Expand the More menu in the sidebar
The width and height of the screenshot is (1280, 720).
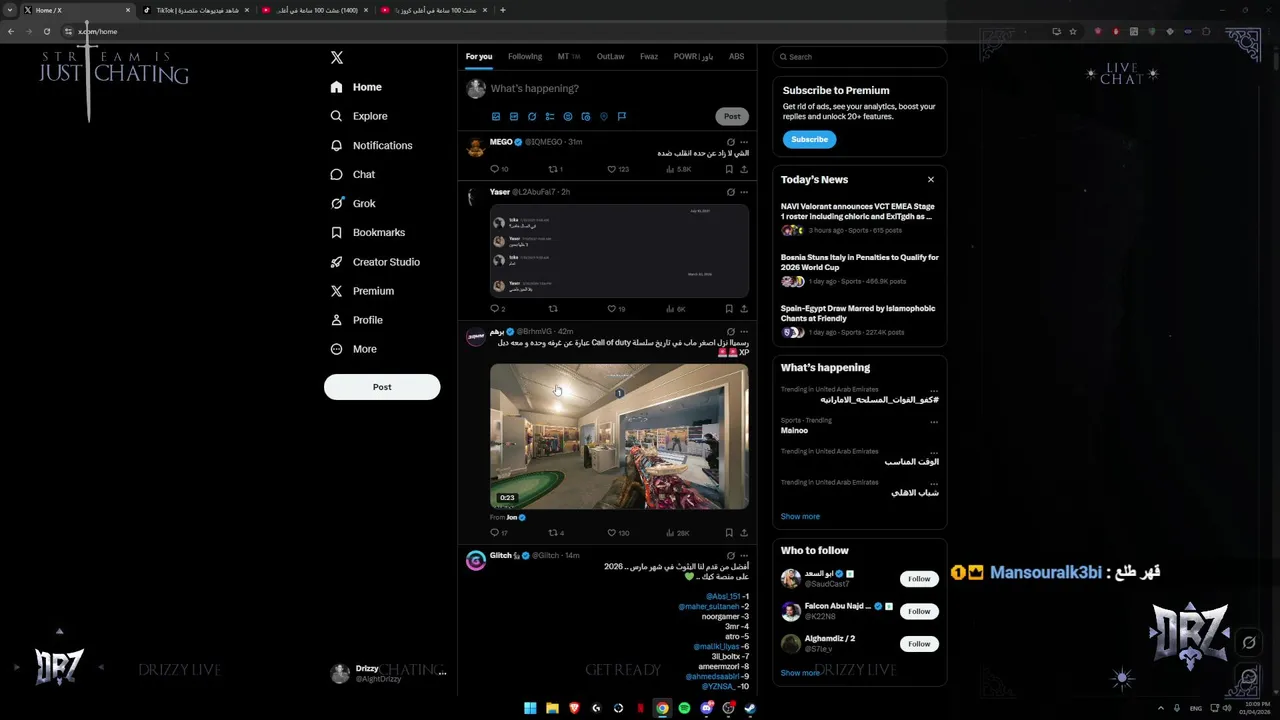(x=353, y=349)
